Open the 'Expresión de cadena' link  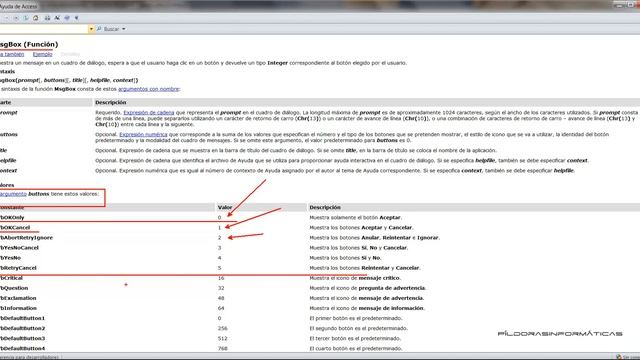tap(149, 113)
